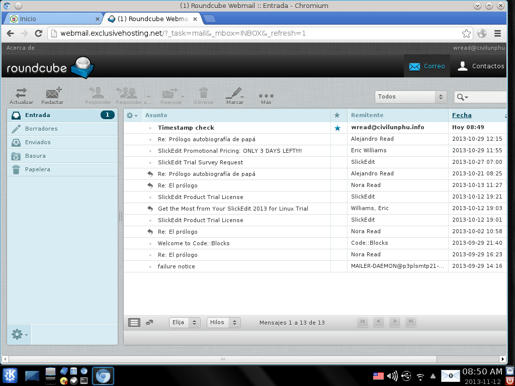Open the Hilos threads dropdown

tap(223, 322)
